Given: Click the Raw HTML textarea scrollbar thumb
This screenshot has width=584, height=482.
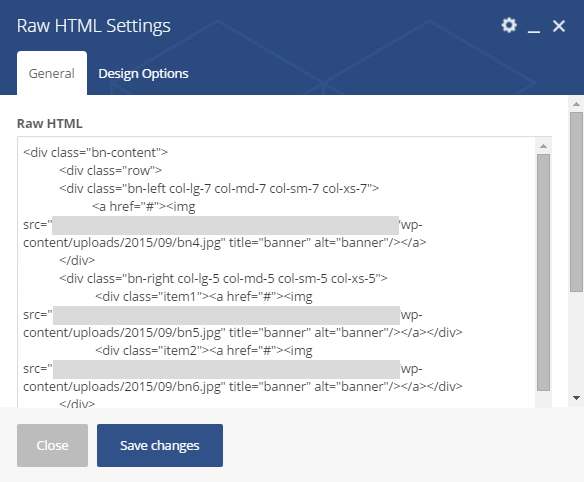Looking at the screenshot, I should [543, 272].
